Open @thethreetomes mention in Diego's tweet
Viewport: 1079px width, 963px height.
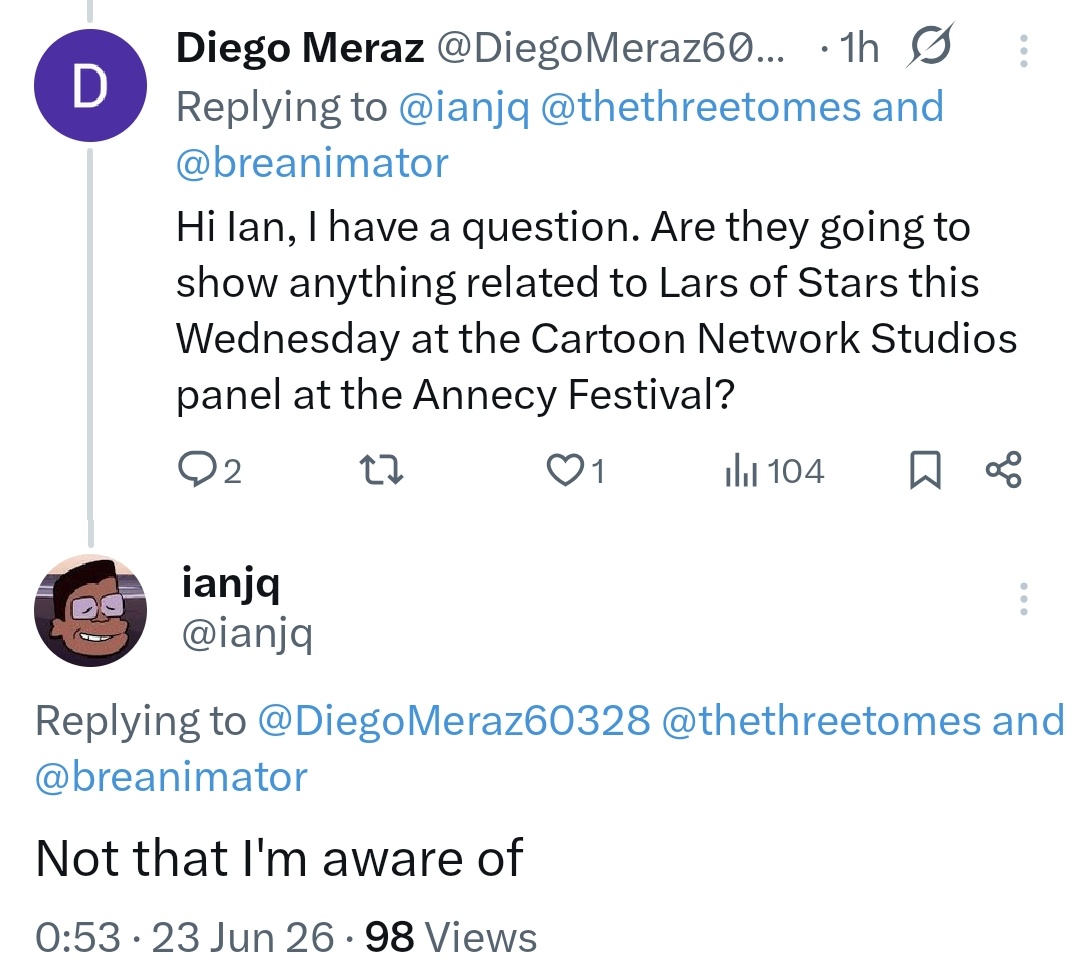click(x=701, y=107)
